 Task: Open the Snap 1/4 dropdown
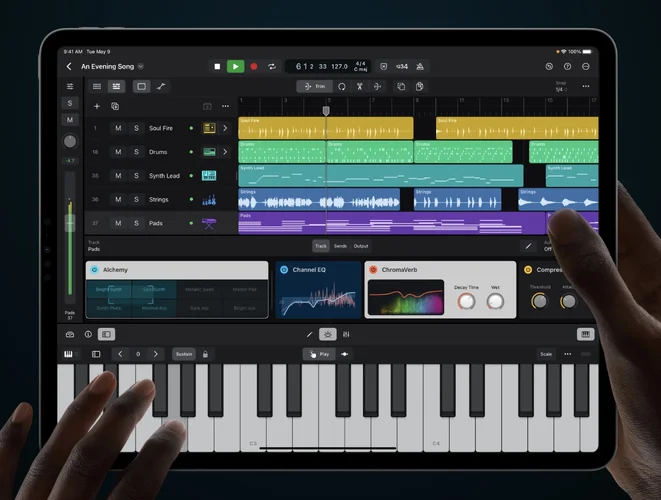[561, 87]
